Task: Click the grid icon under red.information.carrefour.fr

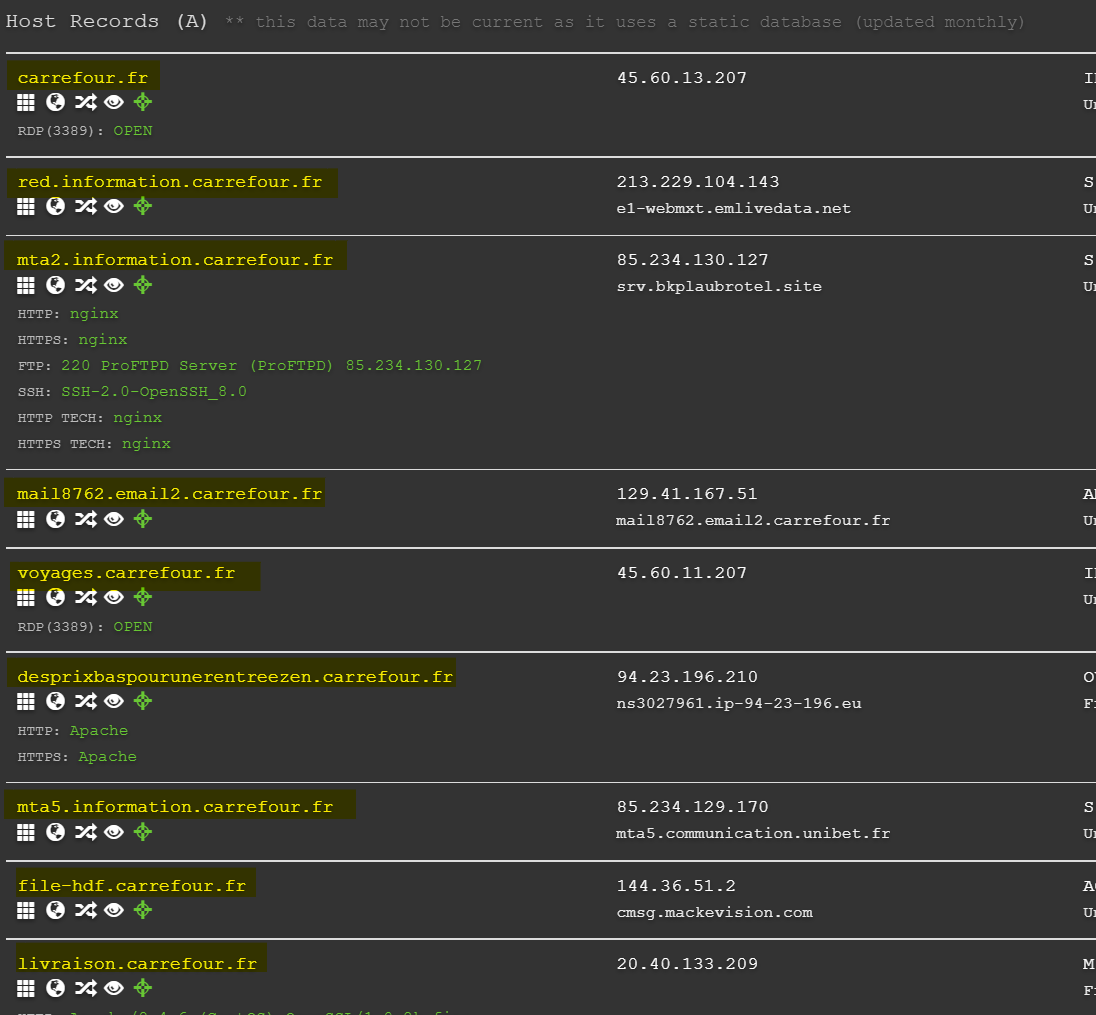Action: coord(26,206)
